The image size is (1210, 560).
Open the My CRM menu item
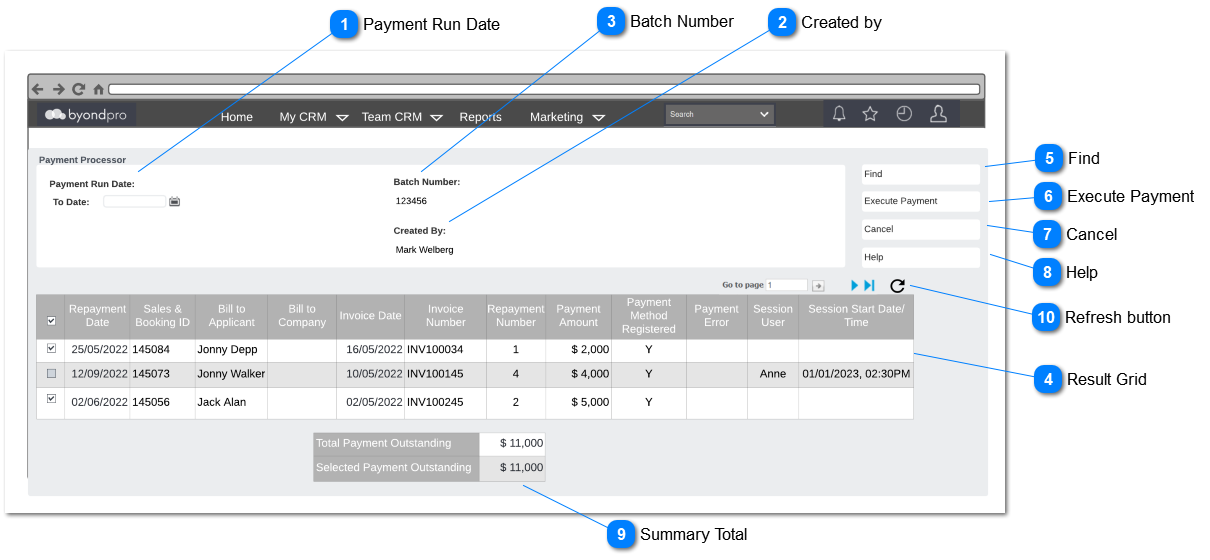coord(303,117)
